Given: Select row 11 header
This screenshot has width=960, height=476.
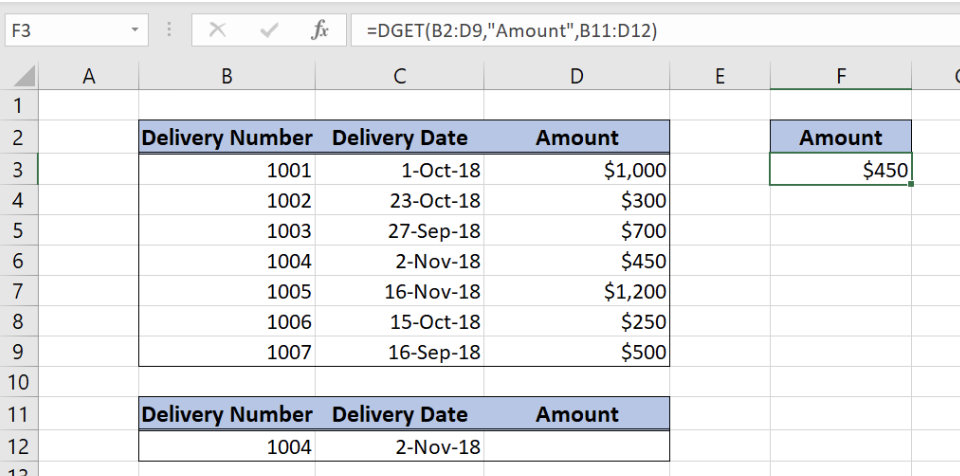Looking at the screenshot, I should pyautogui.click(x=19, y=414).
